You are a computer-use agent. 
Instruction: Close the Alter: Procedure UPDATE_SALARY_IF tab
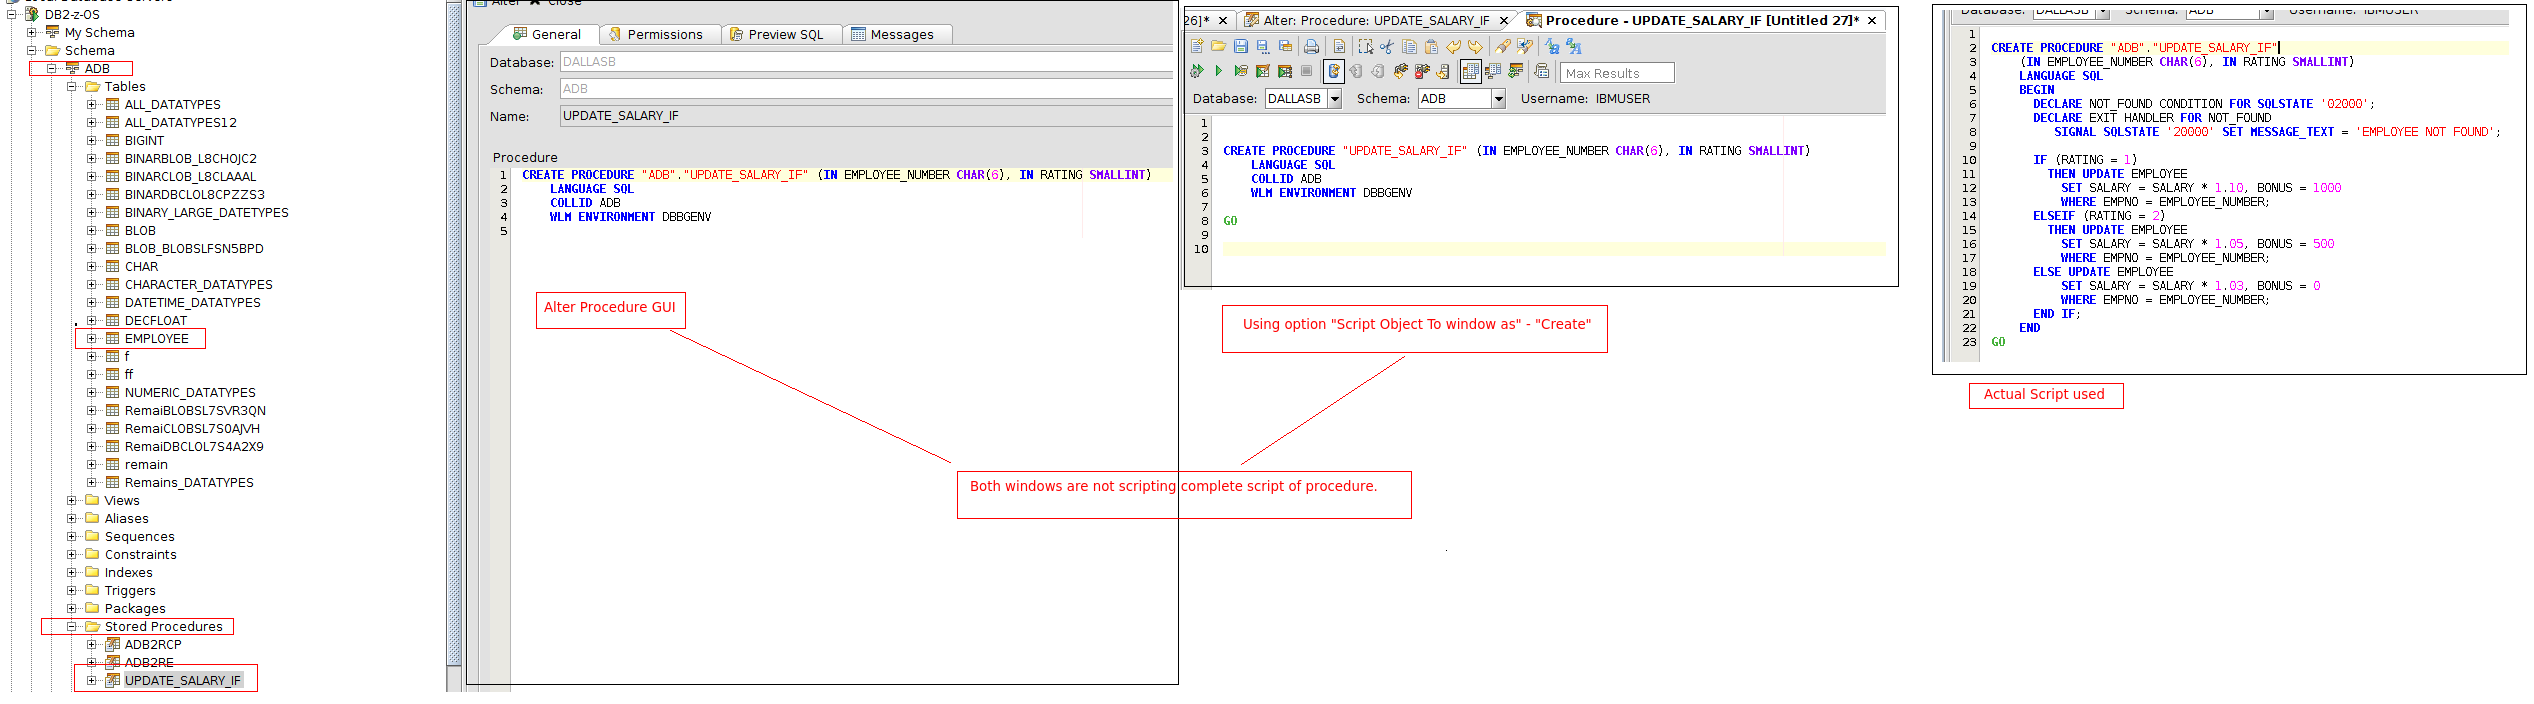[1504, 20]
